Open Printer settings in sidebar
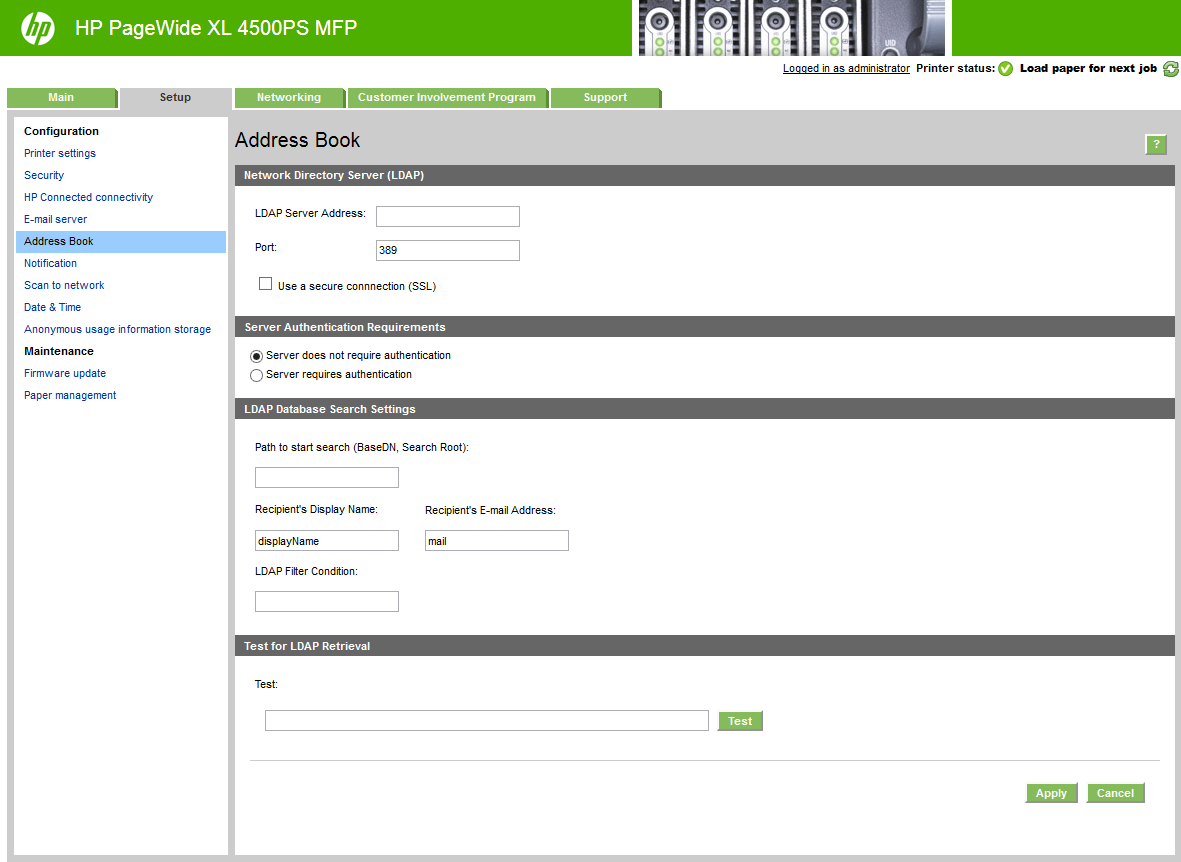The width and height of the screenshot is (1181, 862). pos(60,153)
